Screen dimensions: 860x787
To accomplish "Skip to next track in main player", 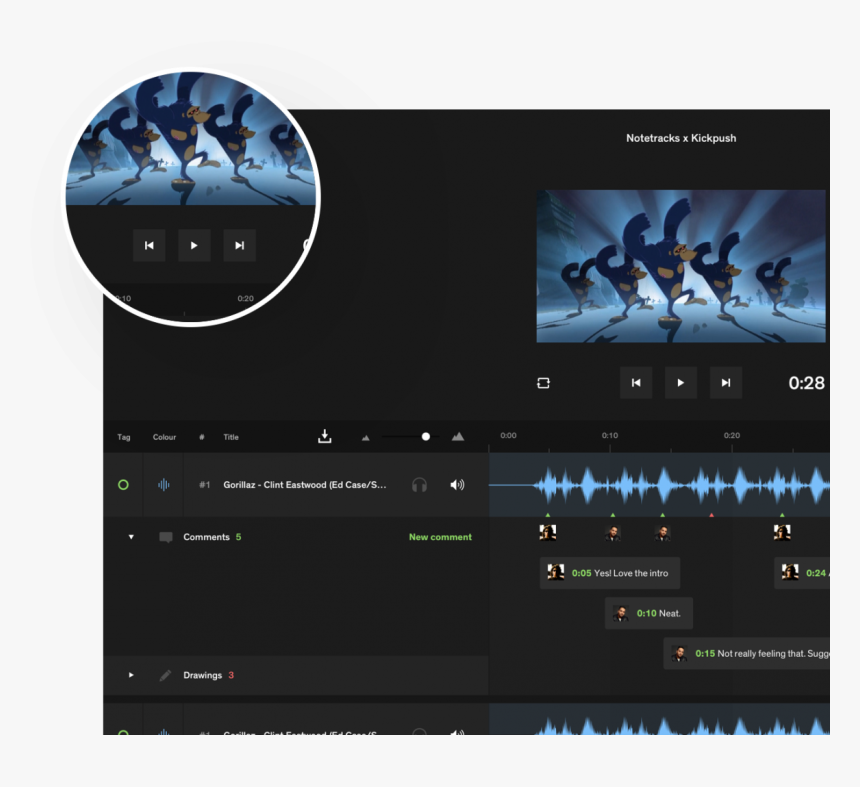I will coord(726,383).
